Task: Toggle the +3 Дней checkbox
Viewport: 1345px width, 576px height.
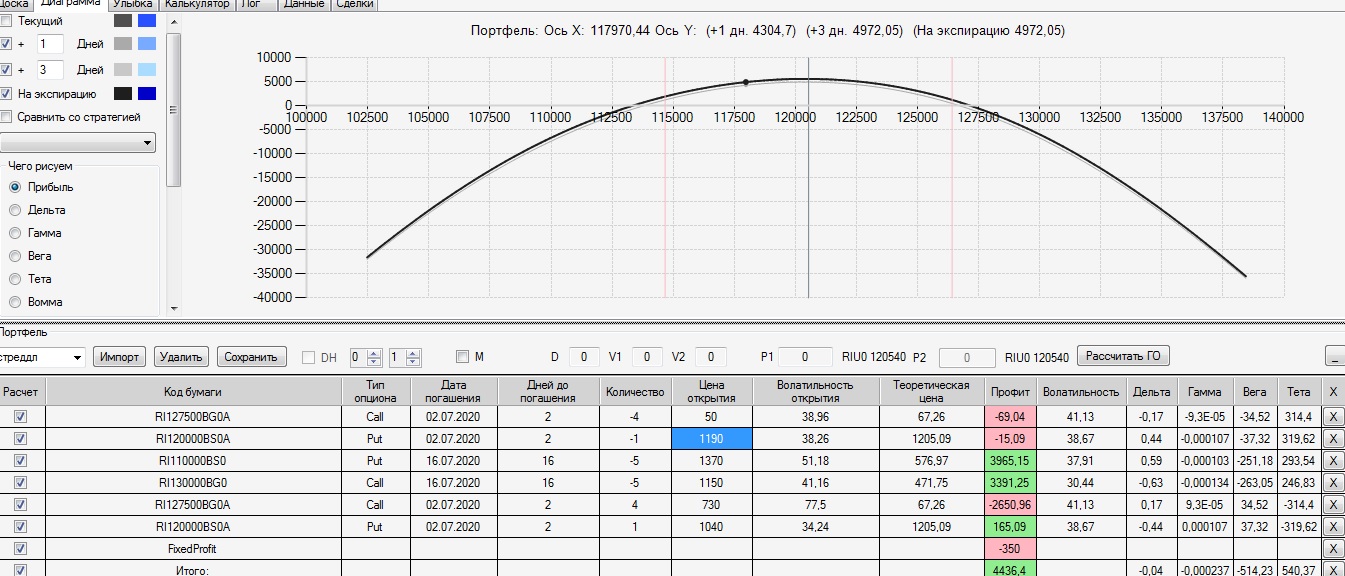Action: click(x=7, y=70)
